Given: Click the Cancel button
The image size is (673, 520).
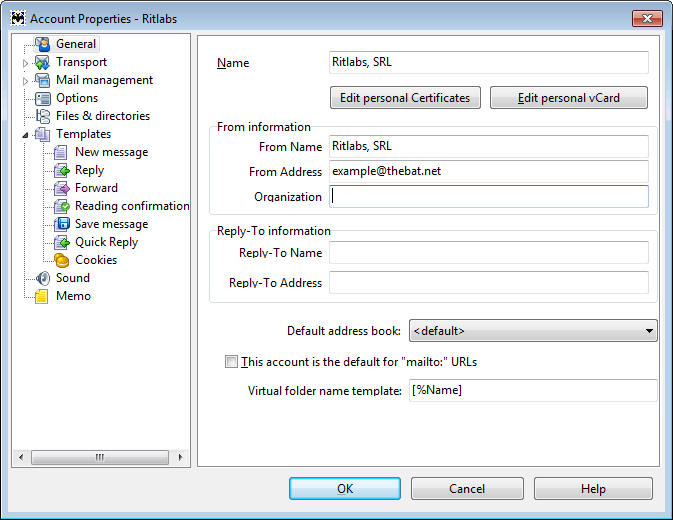Looking at the screenshot, I should click(467, 489).
